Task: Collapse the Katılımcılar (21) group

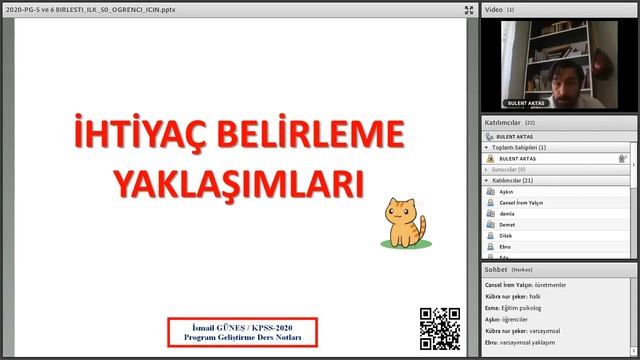Action: tap(486, 180)
